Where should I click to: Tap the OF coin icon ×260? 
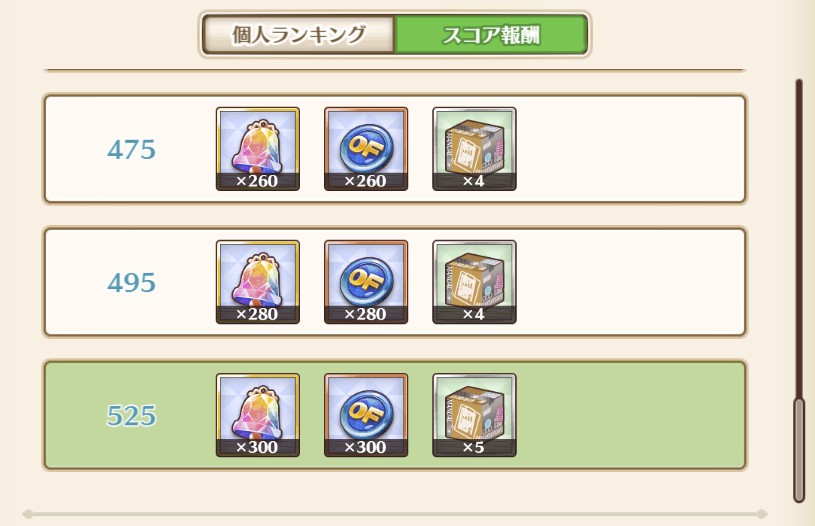click(x=366, y=149)
